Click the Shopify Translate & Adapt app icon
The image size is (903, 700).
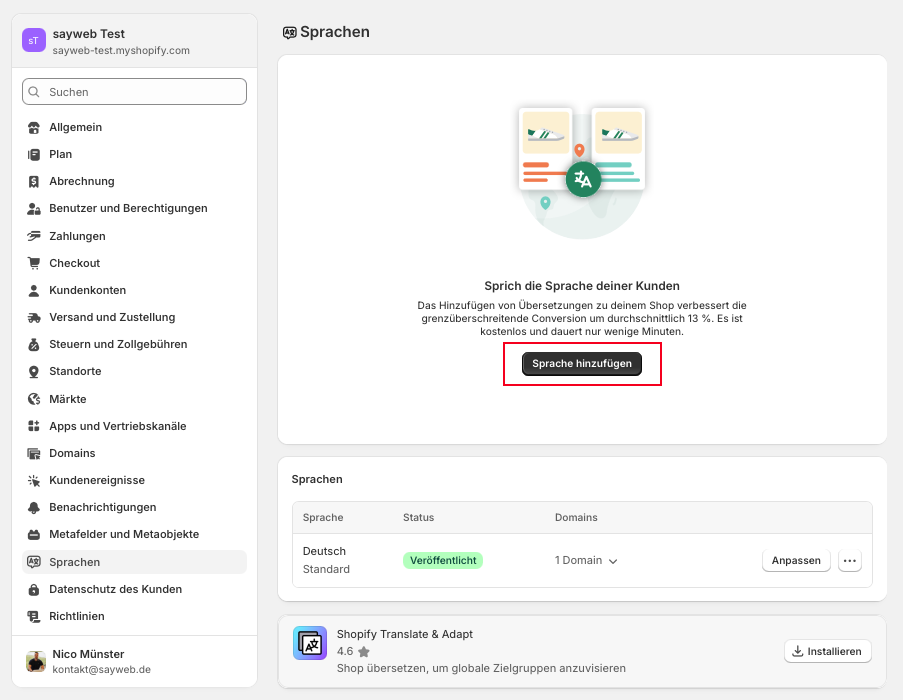pyautogui.click(x=310, y=643)
